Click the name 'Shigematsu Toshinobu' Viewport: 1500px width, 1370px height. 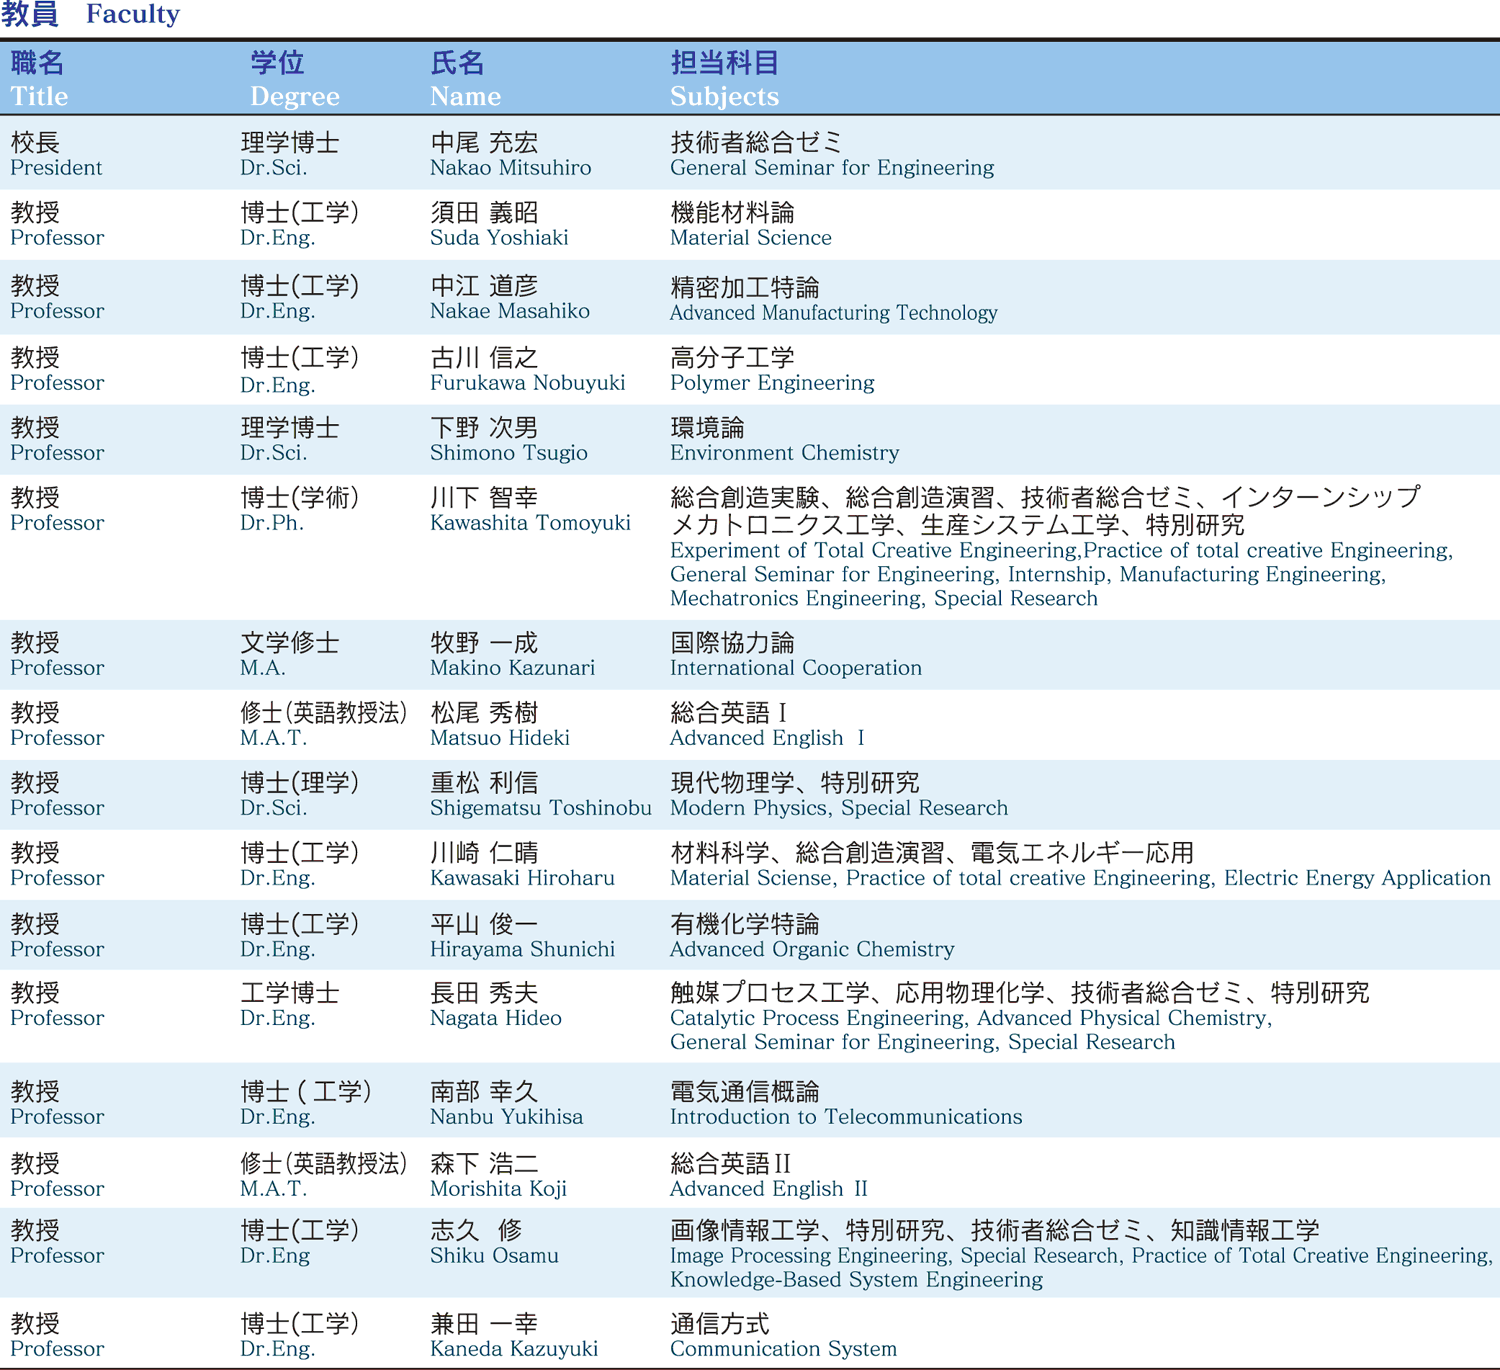pos(541,808)
